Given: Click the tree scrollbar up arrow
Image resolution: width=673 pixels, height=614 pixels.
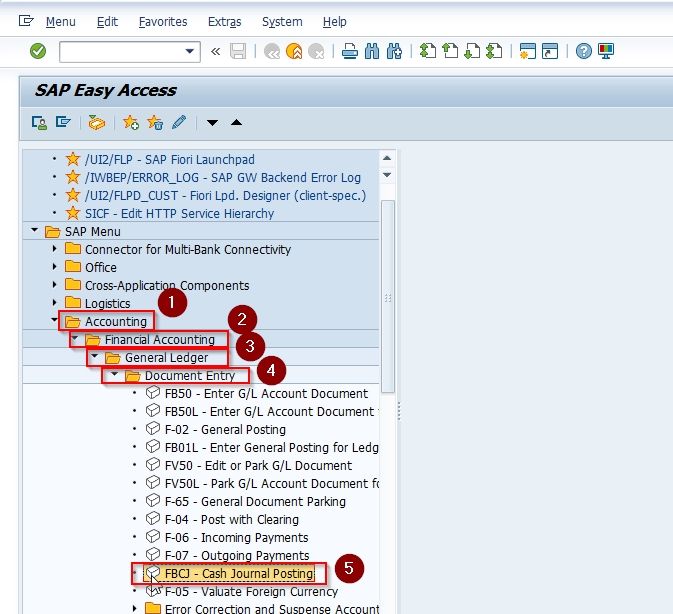Looking at the screenshot, I should (387, 158).
